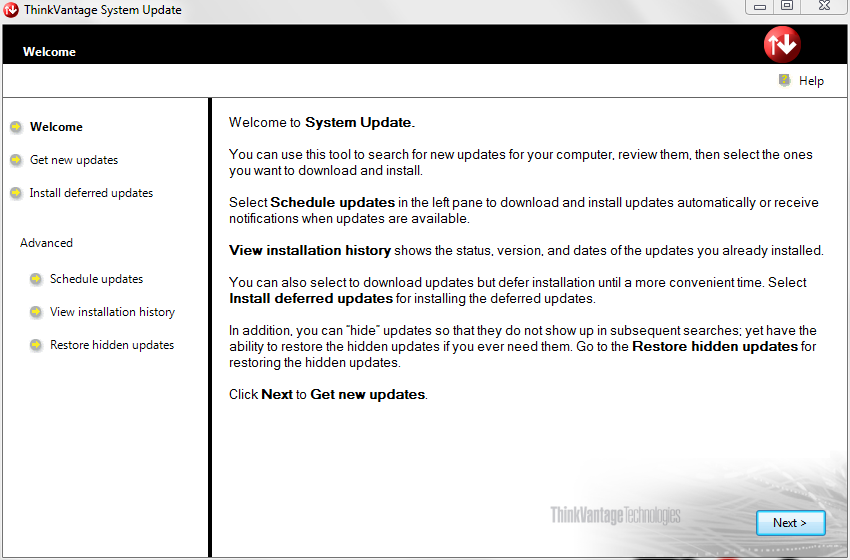Click the icon beside View installation history
The height and width of the screenshot is (560, 850).
(36, 312)
